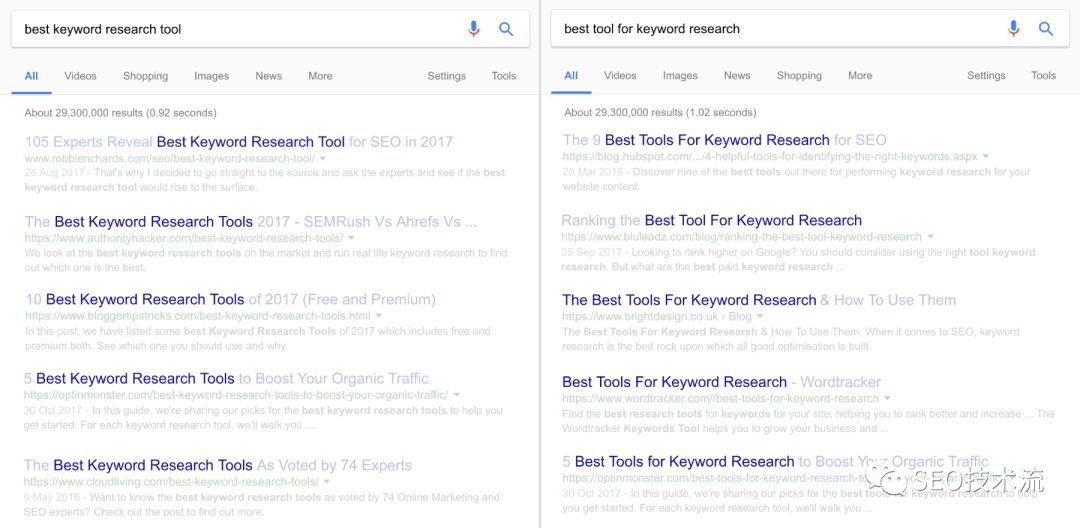Click the microphone icon in left search bar
Image resolution: width=1080 pixels, height=528 pixels.
pyautogui.click(x=474, y=29)
